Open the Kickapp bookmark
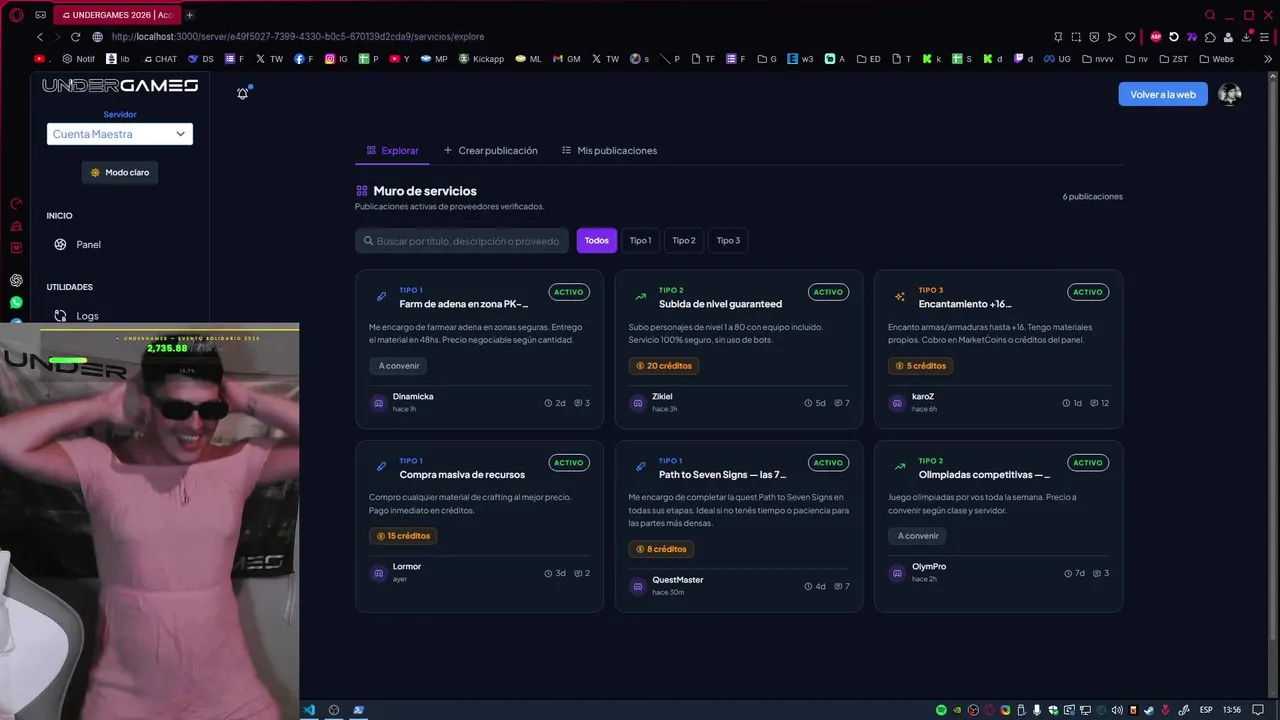This screenshot has height=720, width=1280. point(482,59)
